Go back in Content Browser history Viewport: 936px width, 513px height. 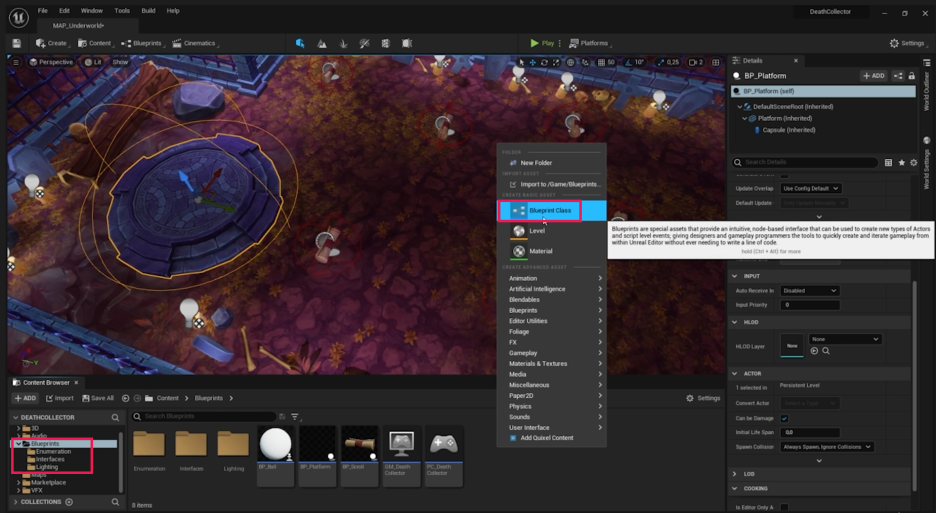[x=125, y=398]
